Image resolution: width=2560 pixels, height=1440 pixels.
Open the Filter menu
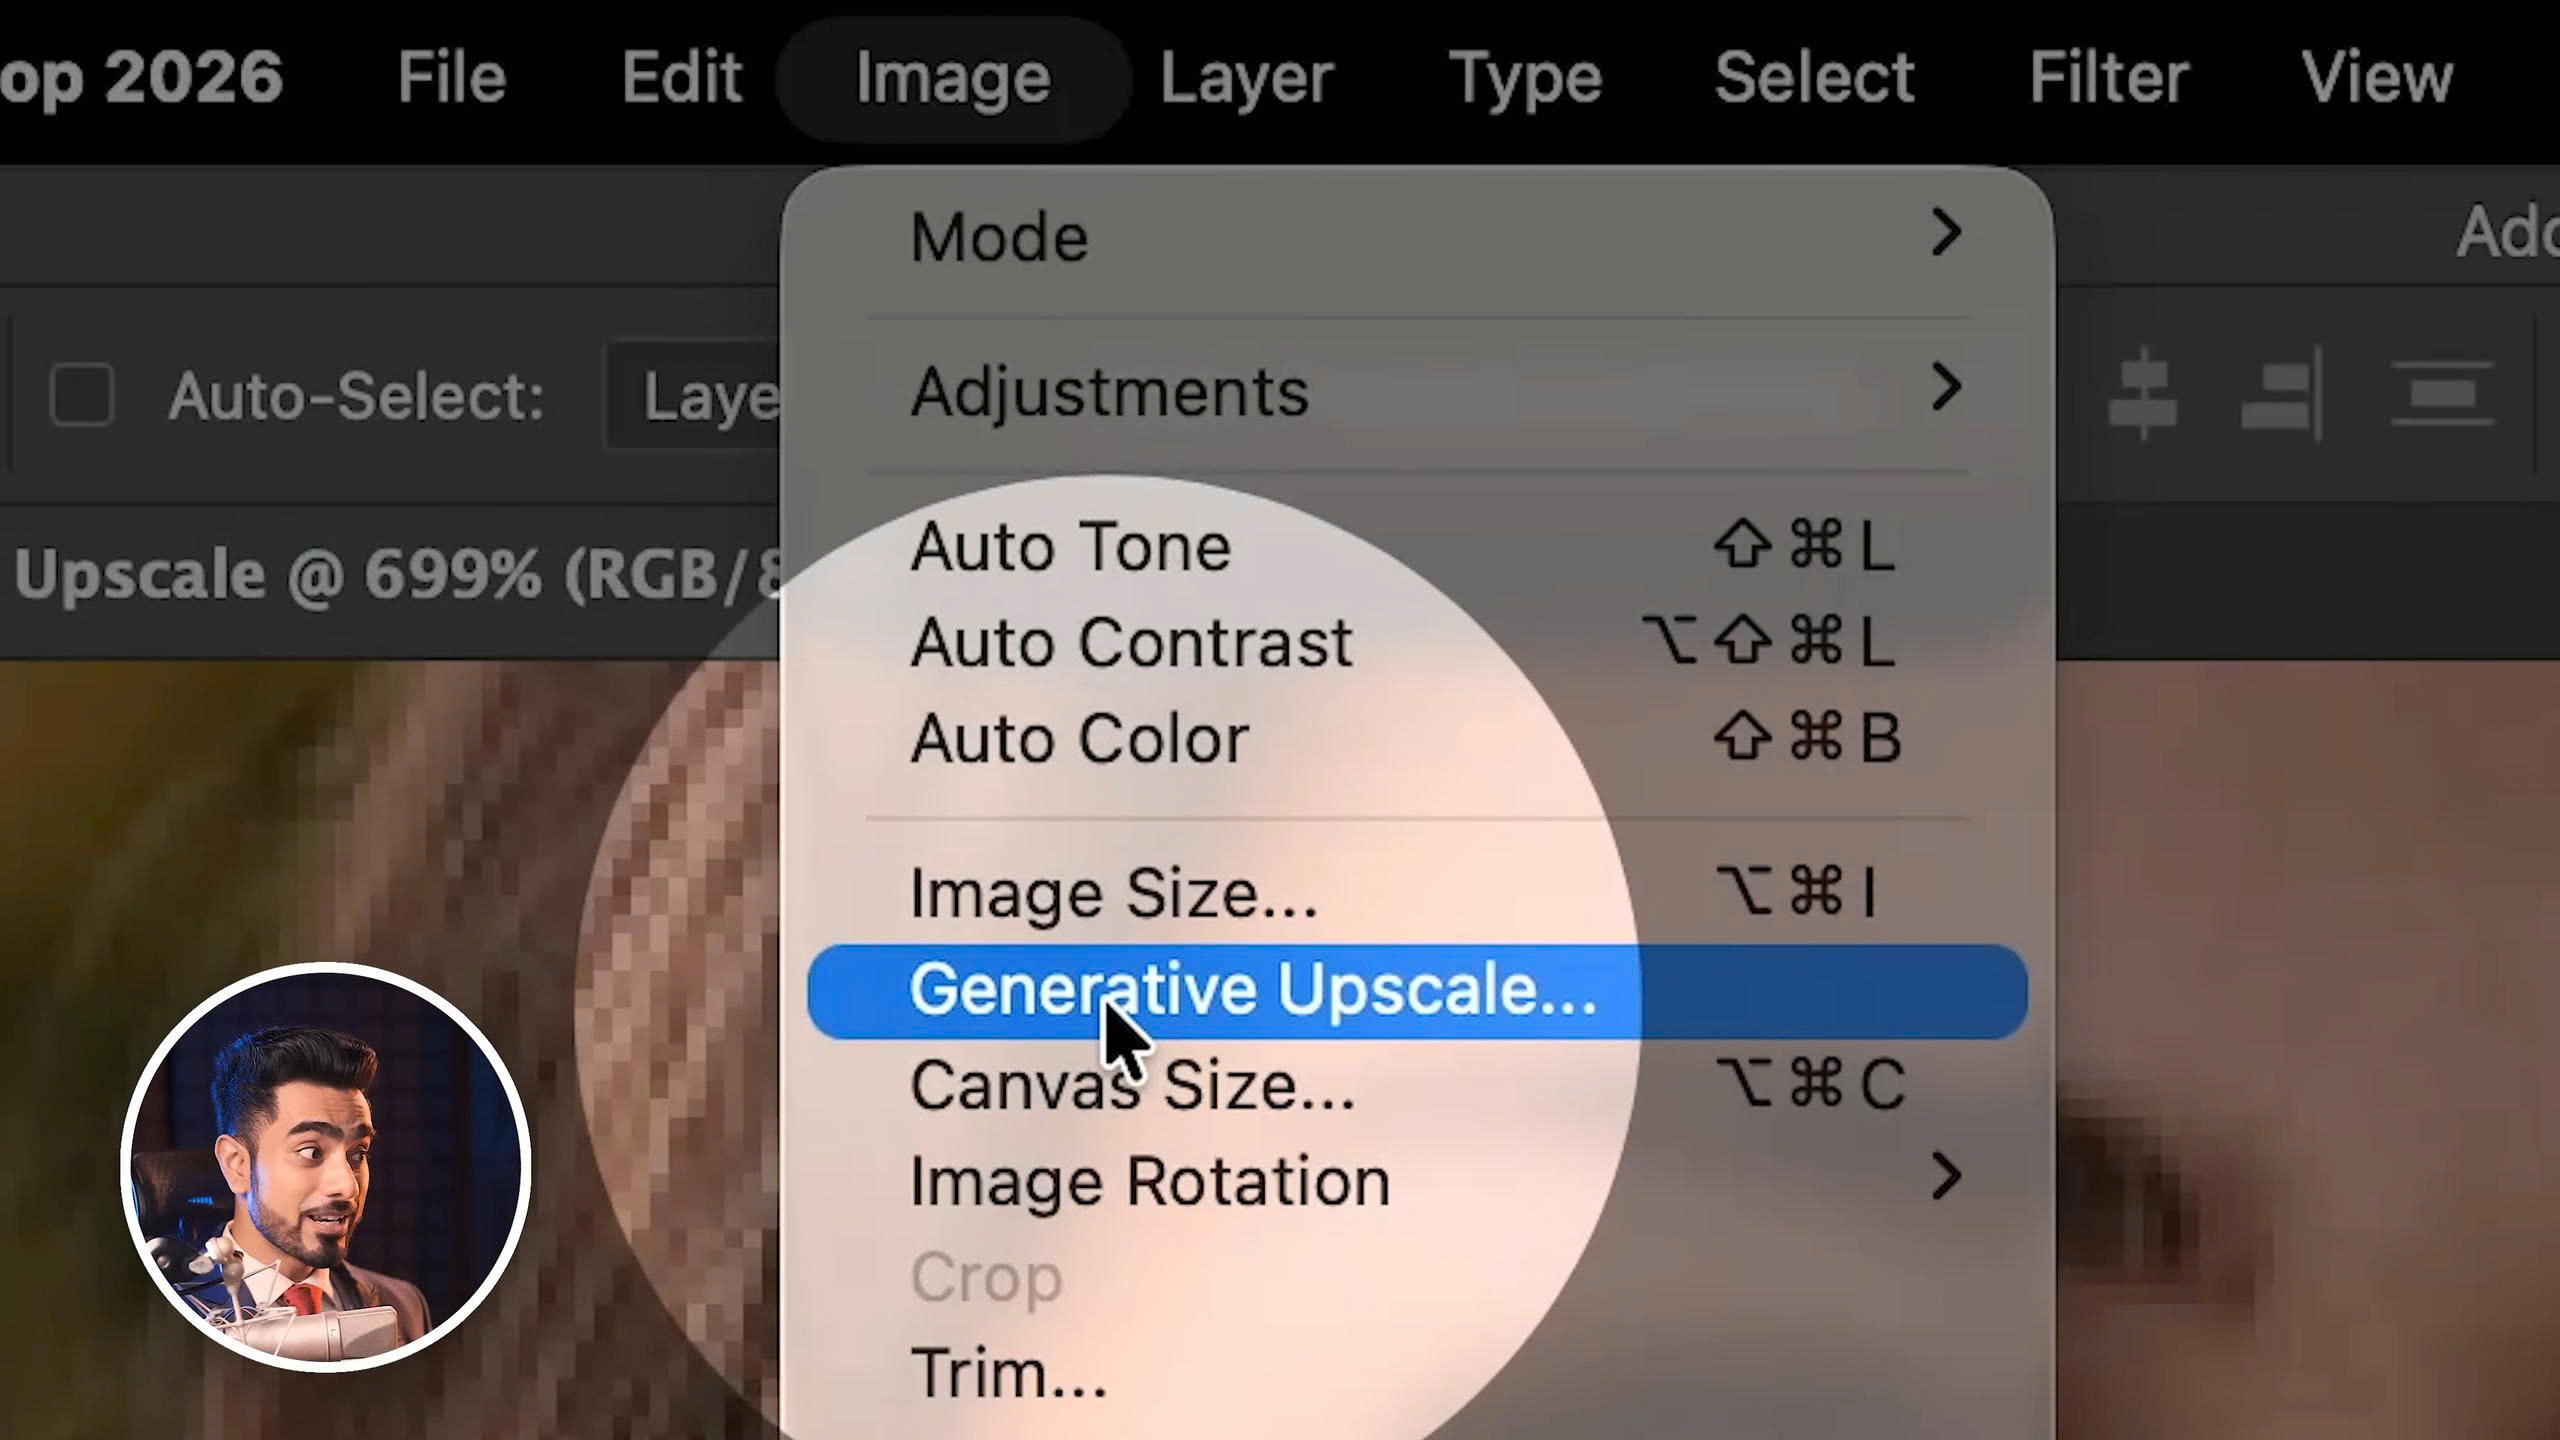pyautogui.click(x=2108, y=78)
